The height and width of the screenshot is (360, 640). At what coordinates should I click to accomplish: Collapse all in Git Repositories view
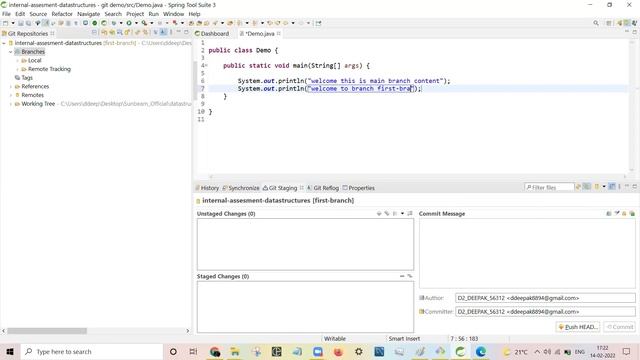(94, 32)
